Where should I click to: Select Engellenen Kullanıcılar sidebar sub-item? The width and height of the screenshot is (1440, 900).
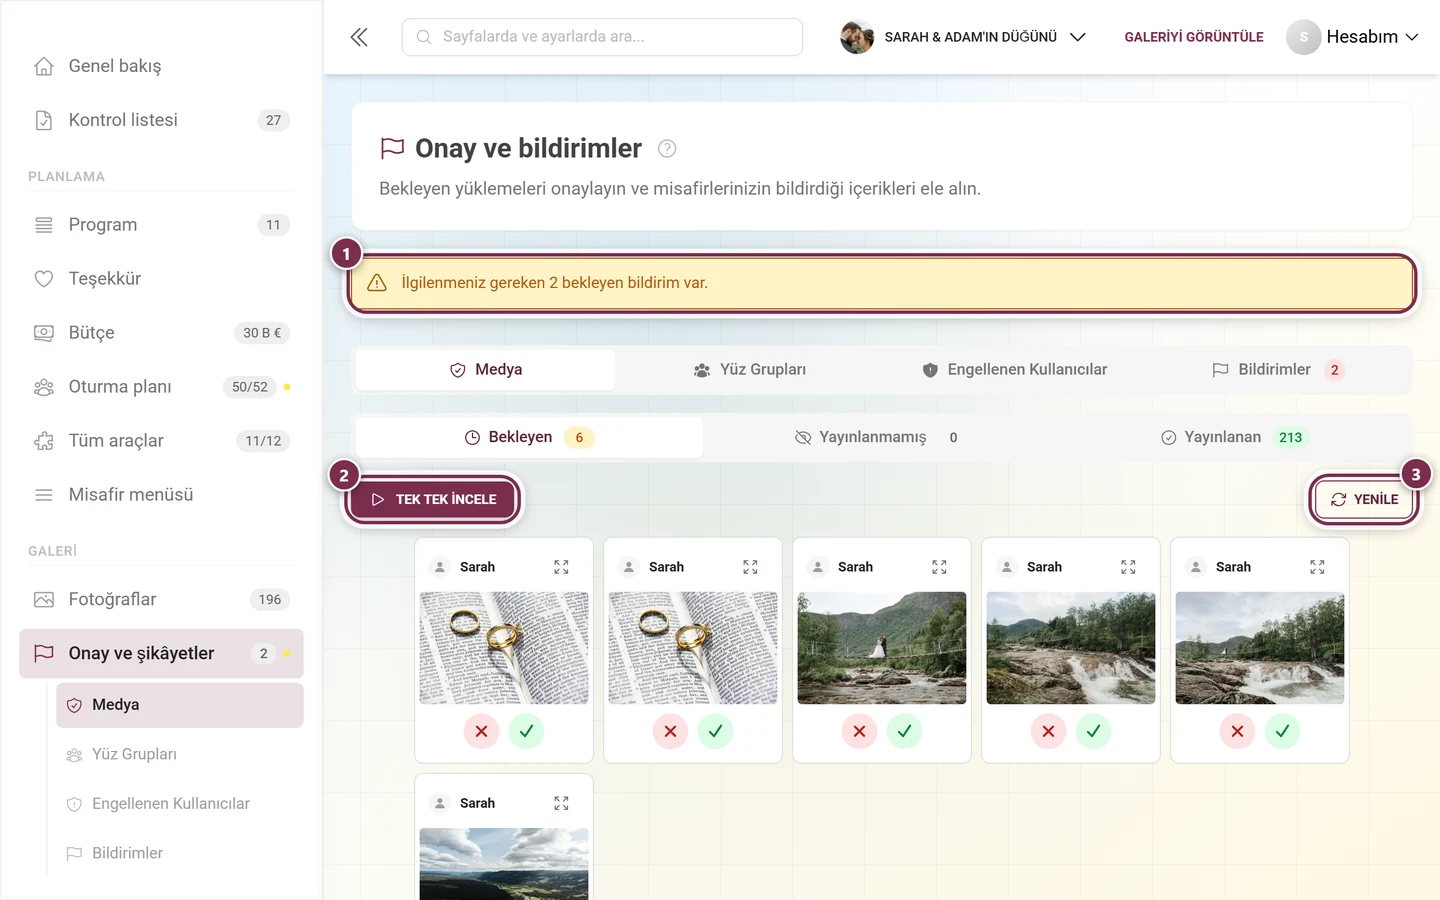tap(180, 804)
